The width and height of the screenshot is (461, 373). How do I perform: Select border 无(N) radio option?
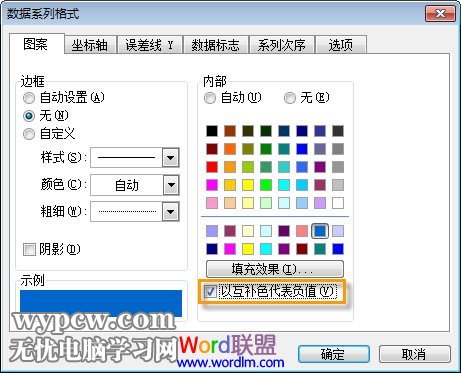tap(46, 116)
